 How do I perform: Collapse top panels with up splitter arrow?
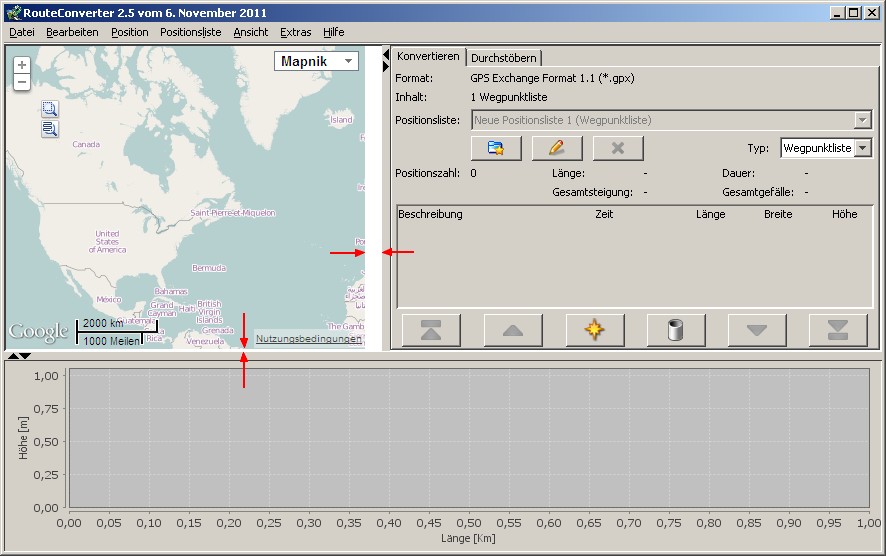pyautogui.click(x=12, y=355)
